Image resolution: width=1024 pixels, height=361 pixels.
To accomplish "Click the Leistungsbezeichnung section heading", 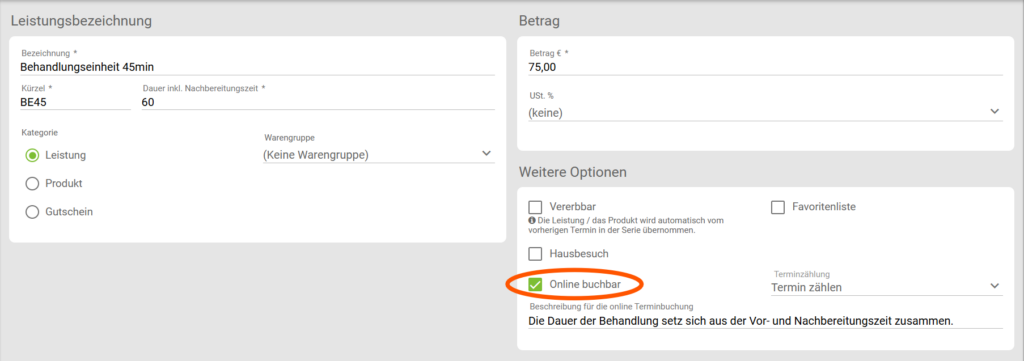I will 82,21.
